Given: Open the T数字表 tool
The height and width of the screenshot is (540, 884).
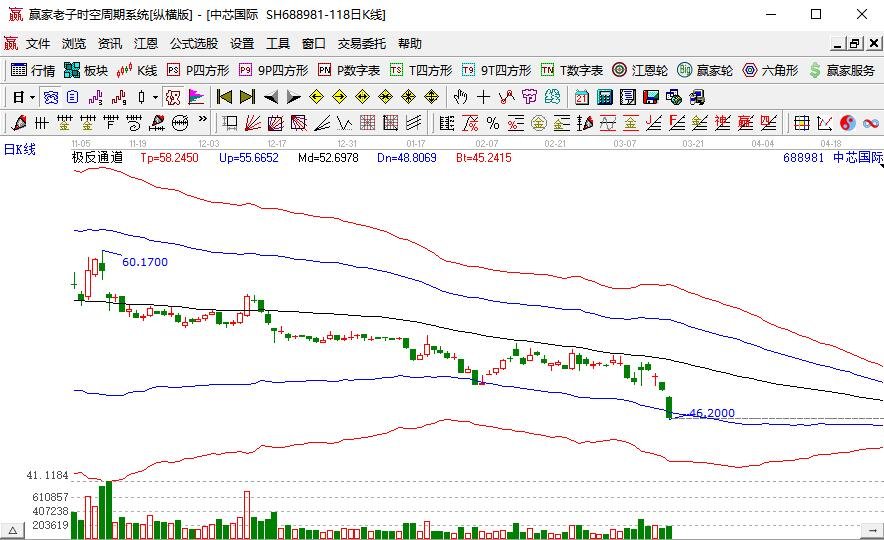Looking at the screenshot, I should [x=572, y=70].
